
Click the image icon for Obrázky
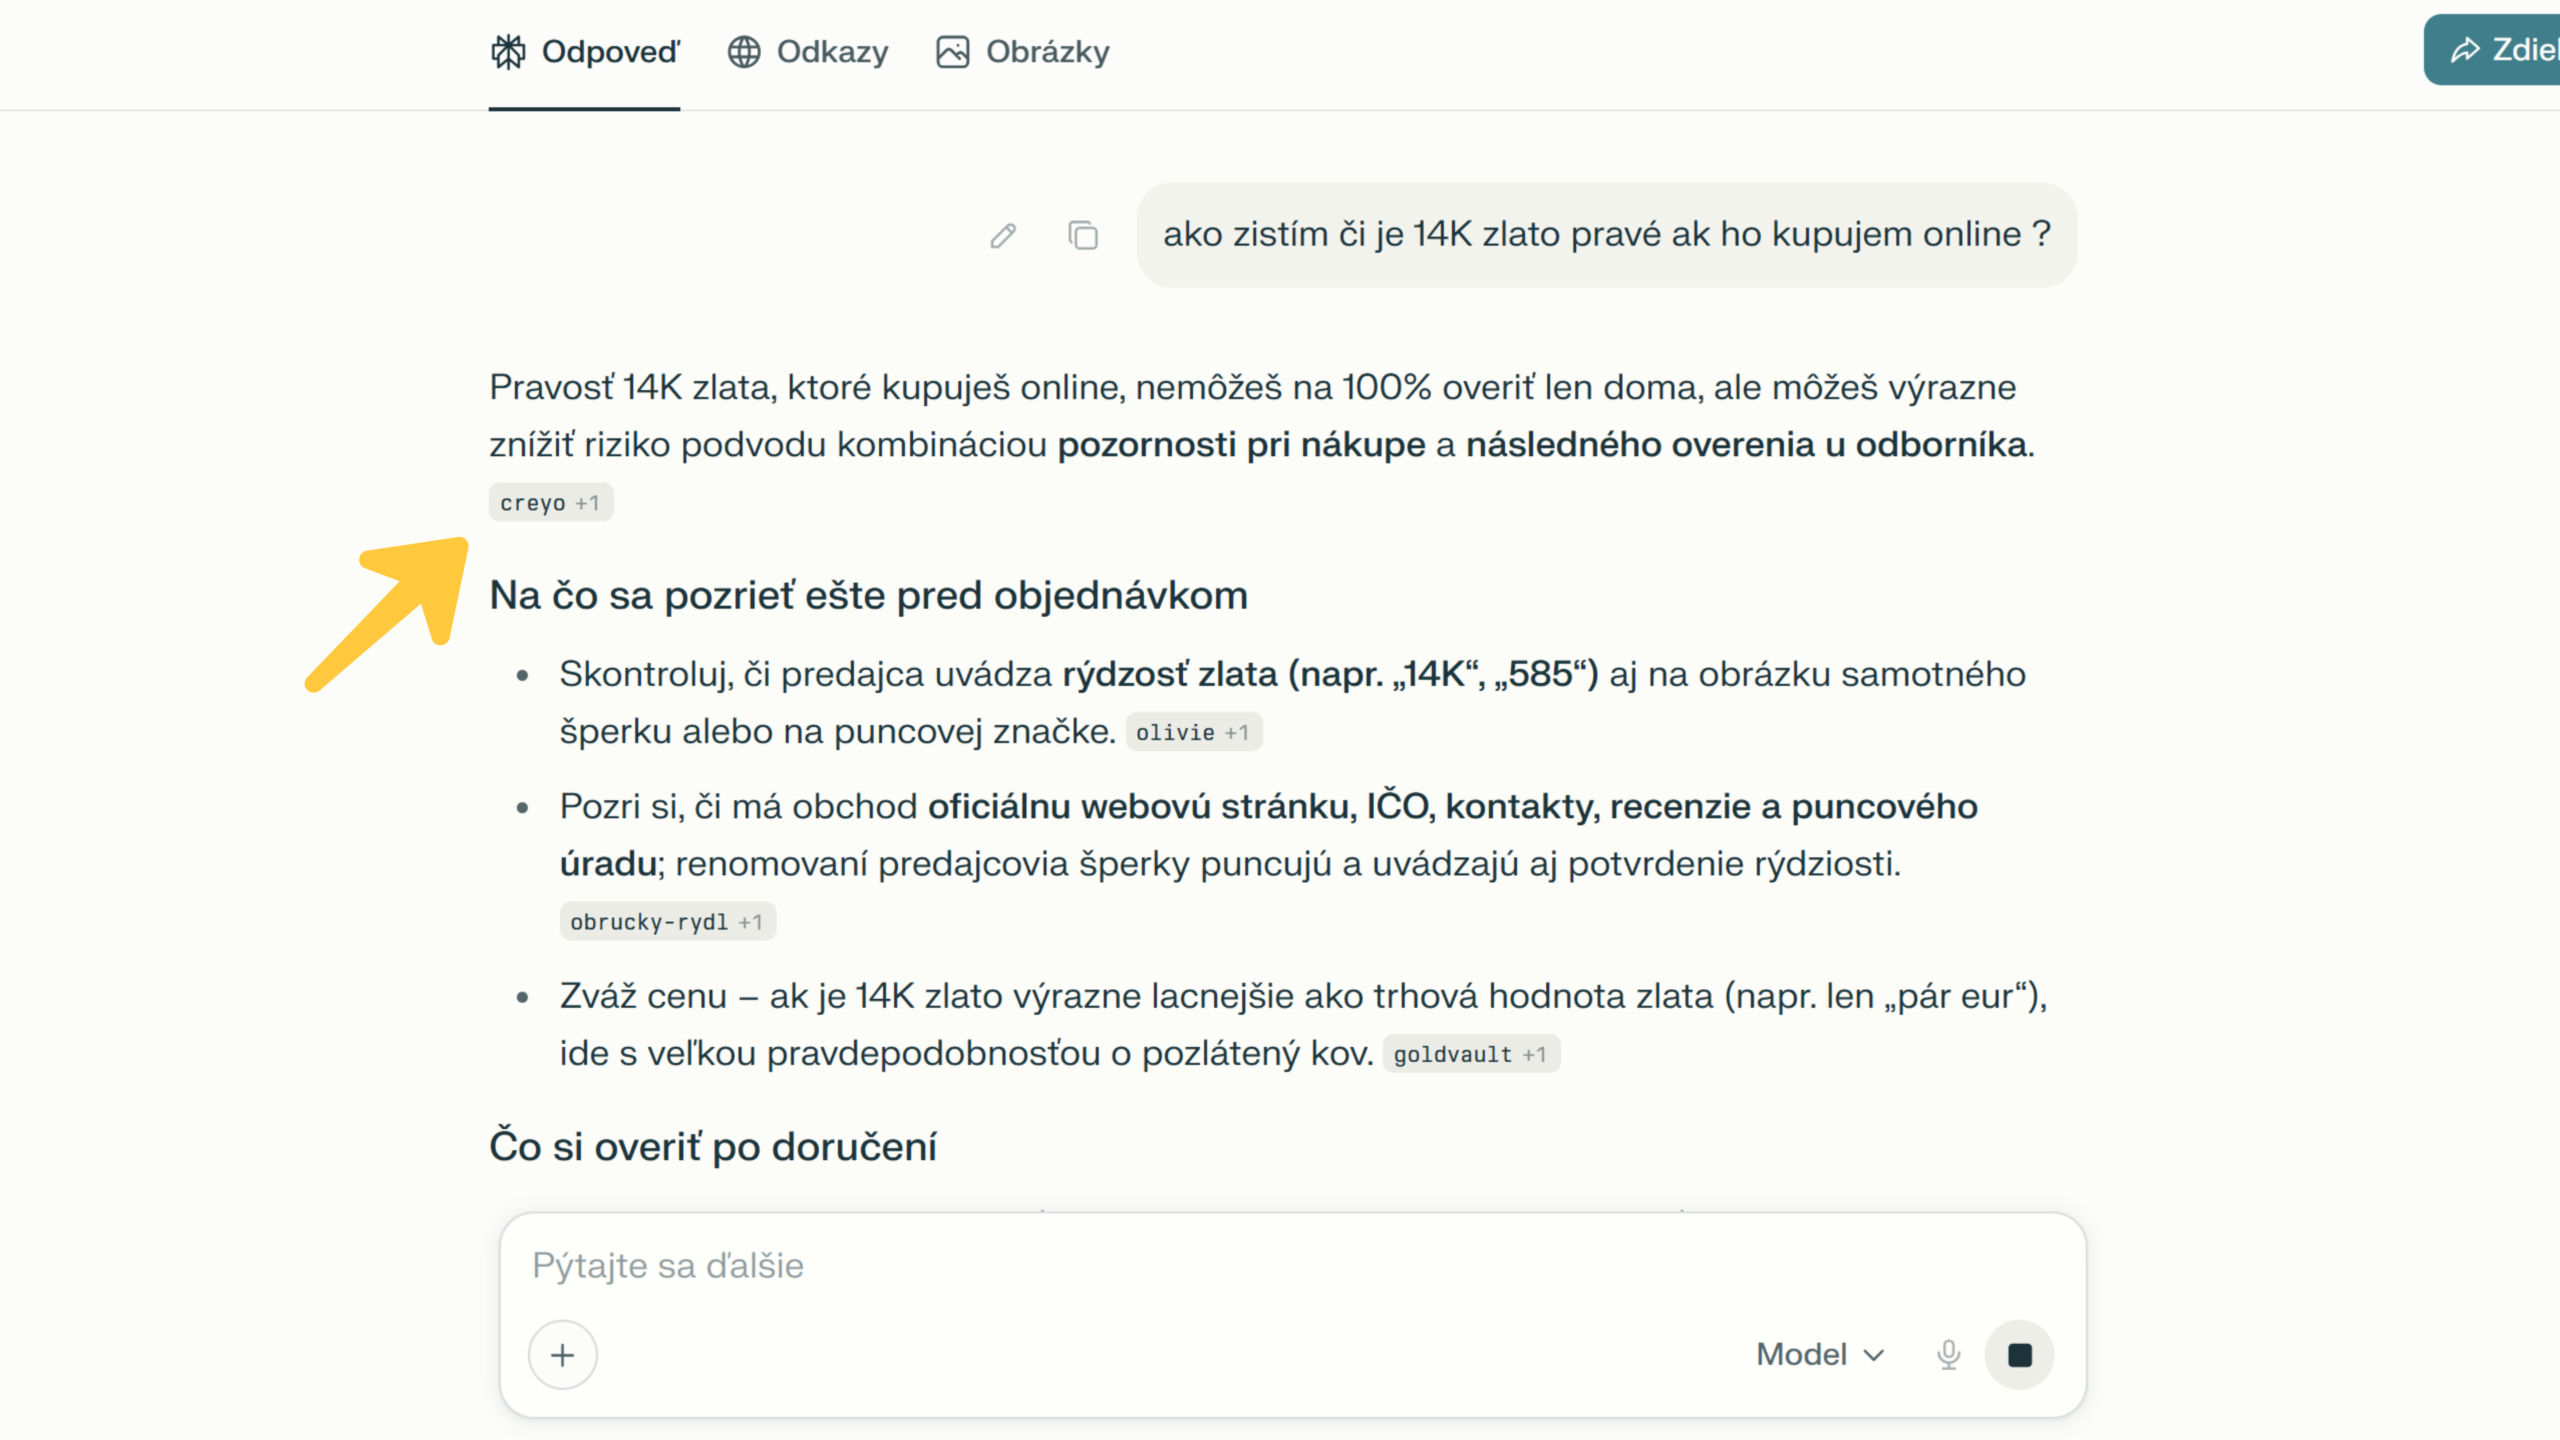click(x=952, y=52)
